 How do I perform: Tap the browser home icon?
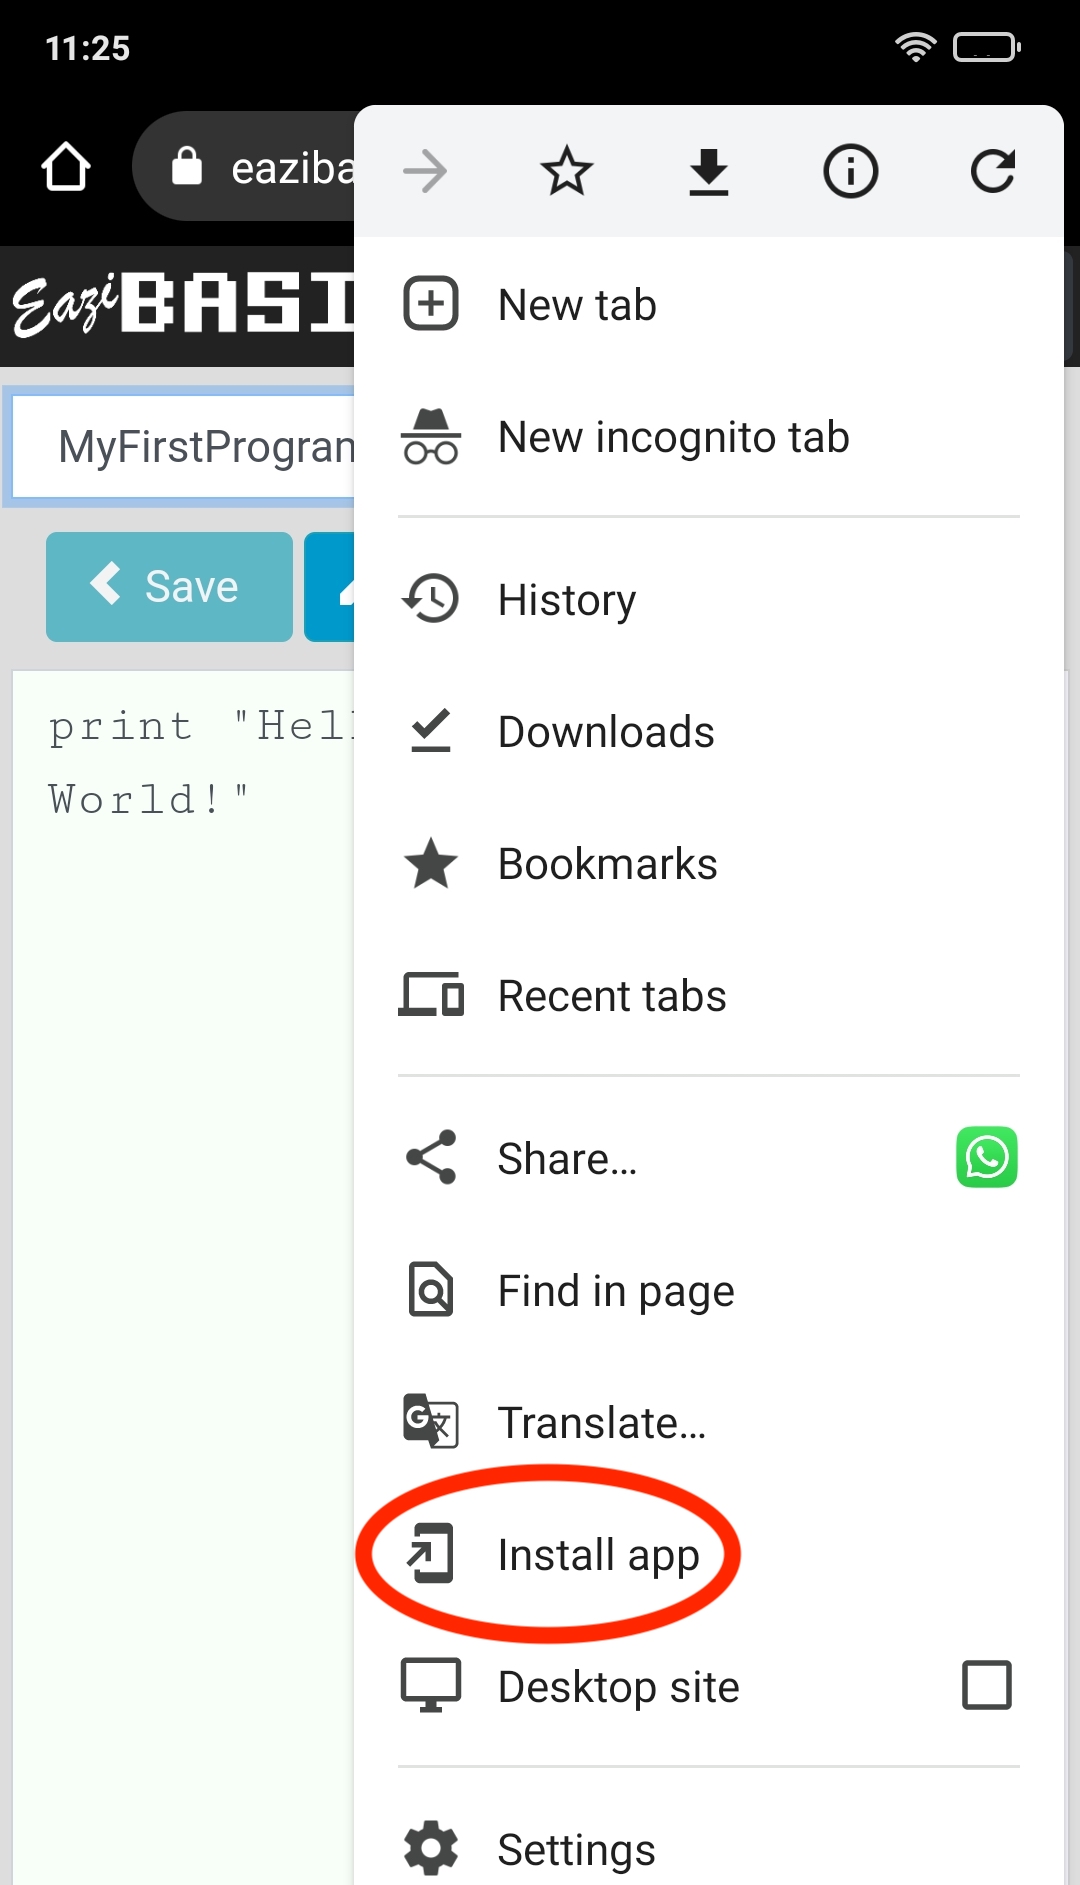click(x=66, y=167)
